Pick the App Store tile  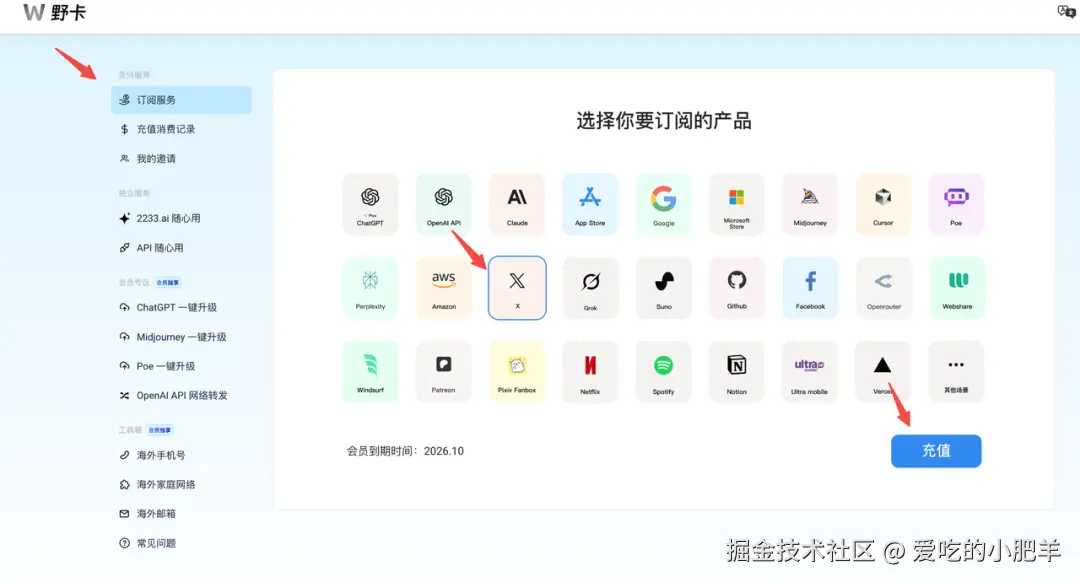[590, 205]
